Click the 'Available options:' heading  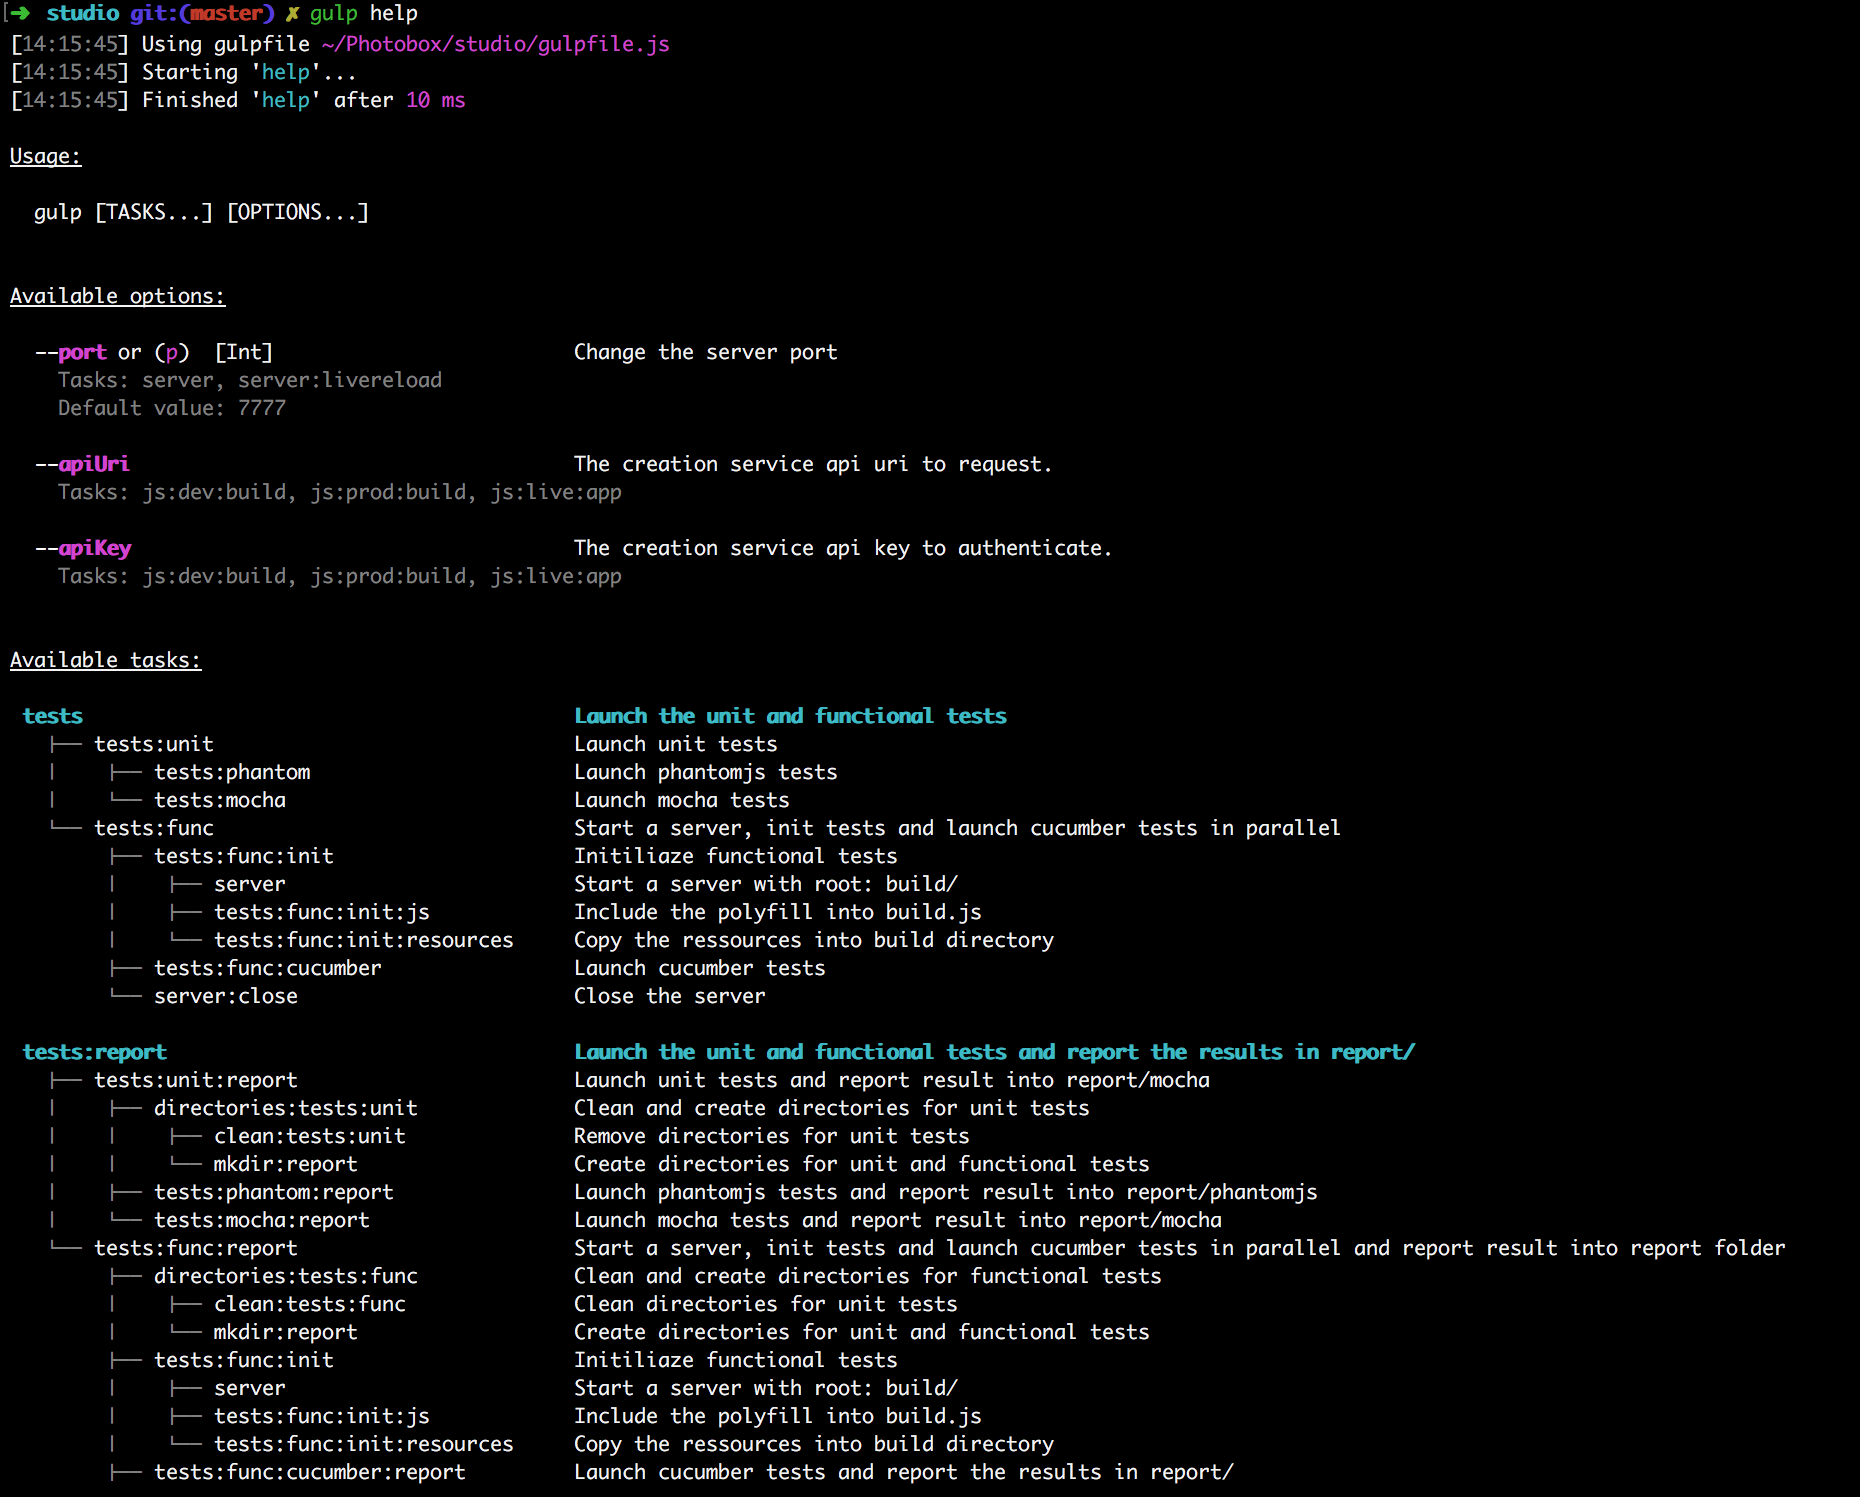[x=117, y=297]
